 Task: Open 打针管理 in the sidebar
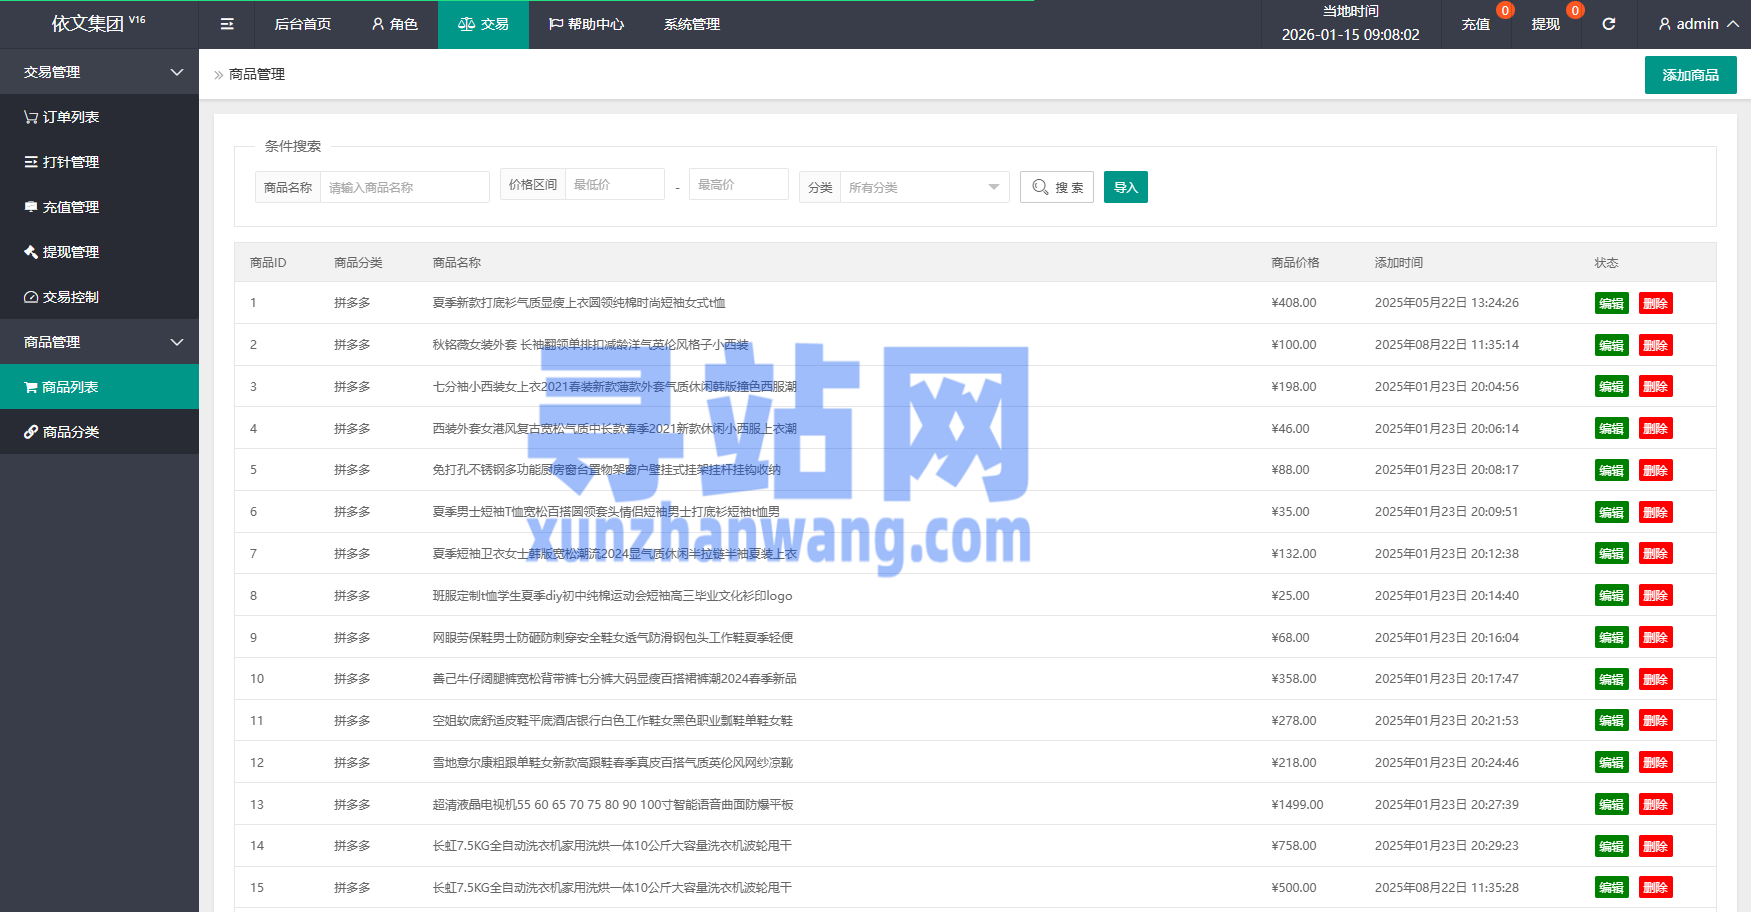tap(62, 162)
